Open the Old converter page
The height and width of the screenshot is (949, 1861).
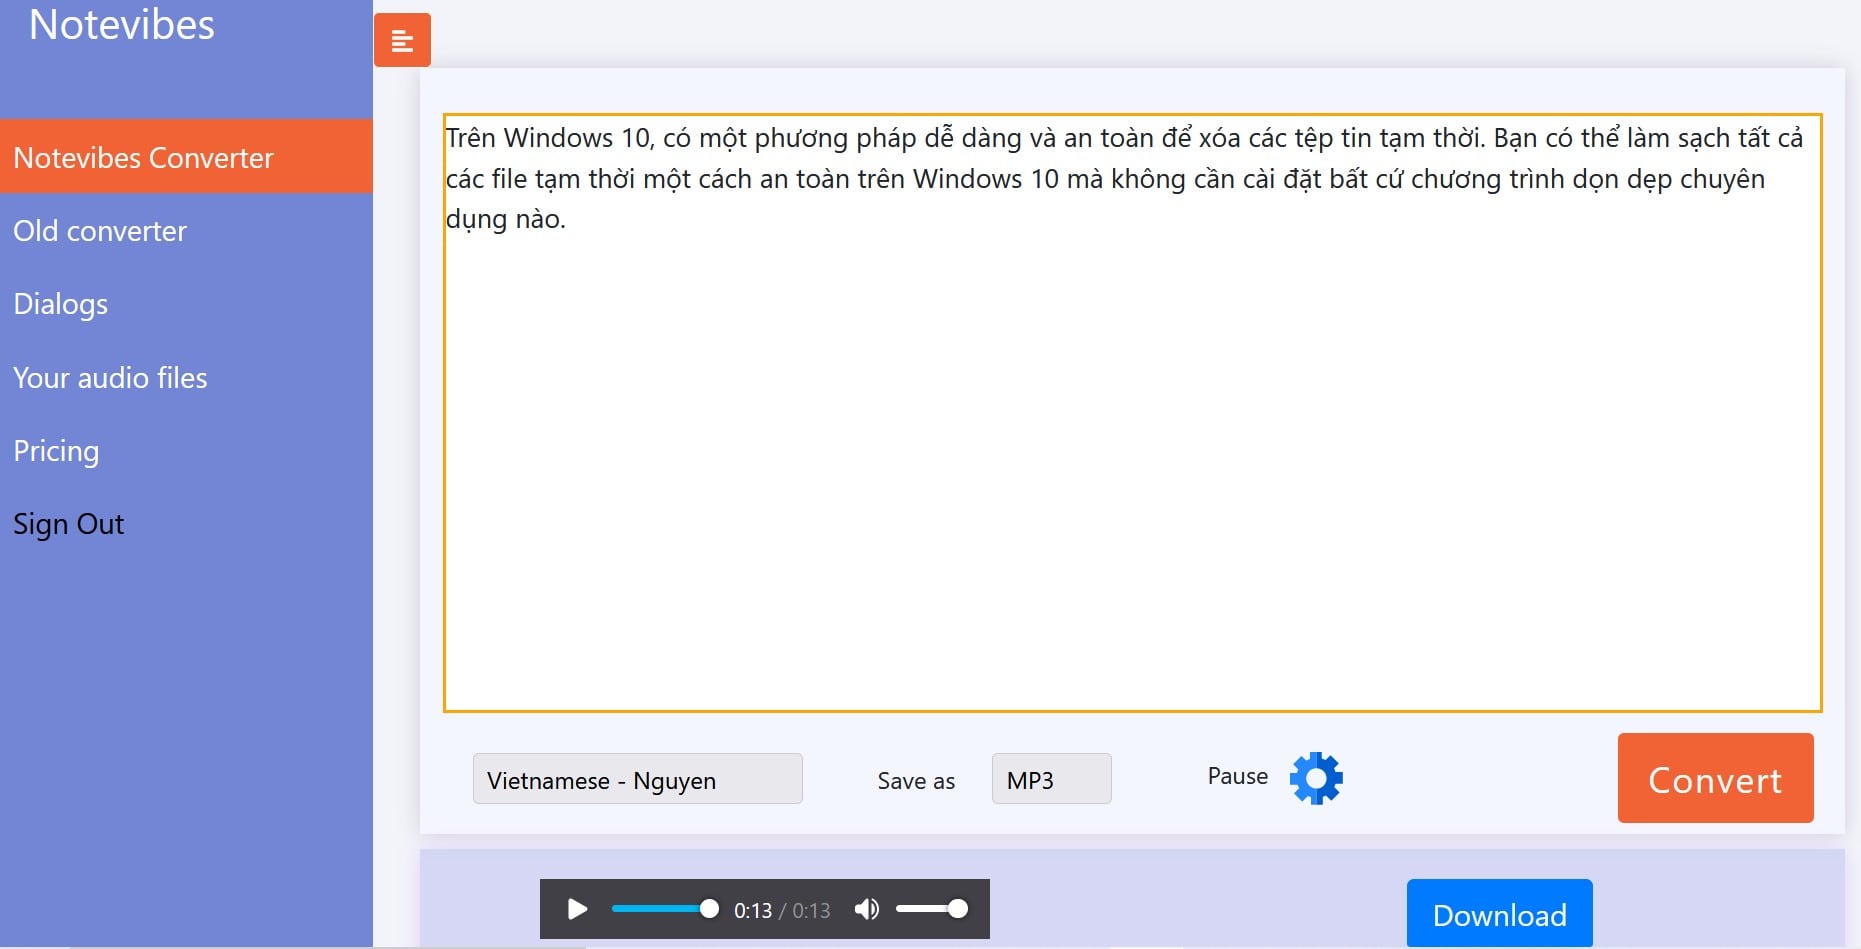(100, 231)
